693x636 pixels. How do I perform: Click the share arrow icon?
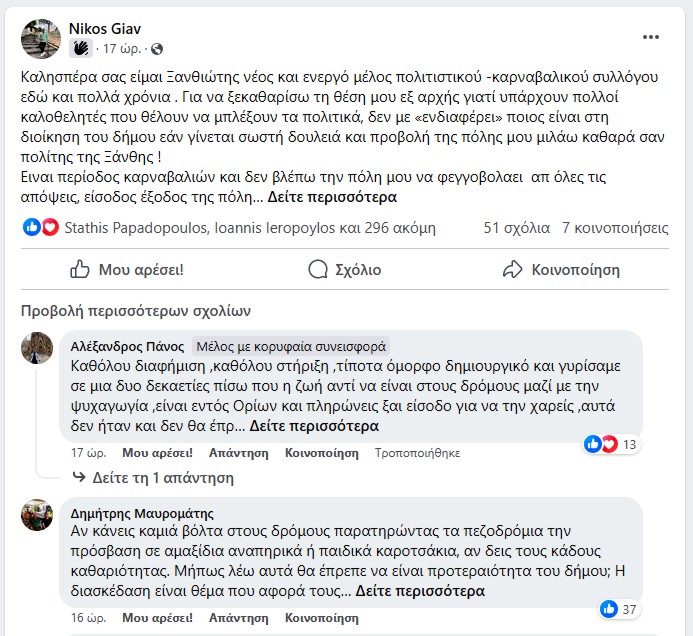point(513,270)
